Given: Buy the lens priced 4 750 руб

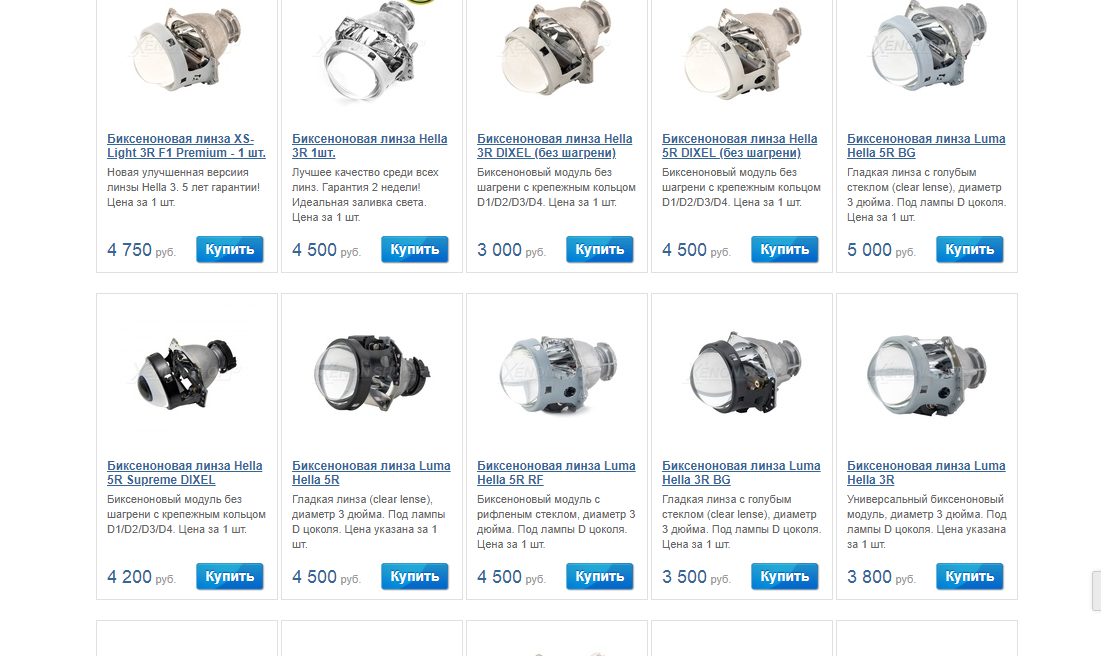Looking at the screenshot, I should coord(230,249).
